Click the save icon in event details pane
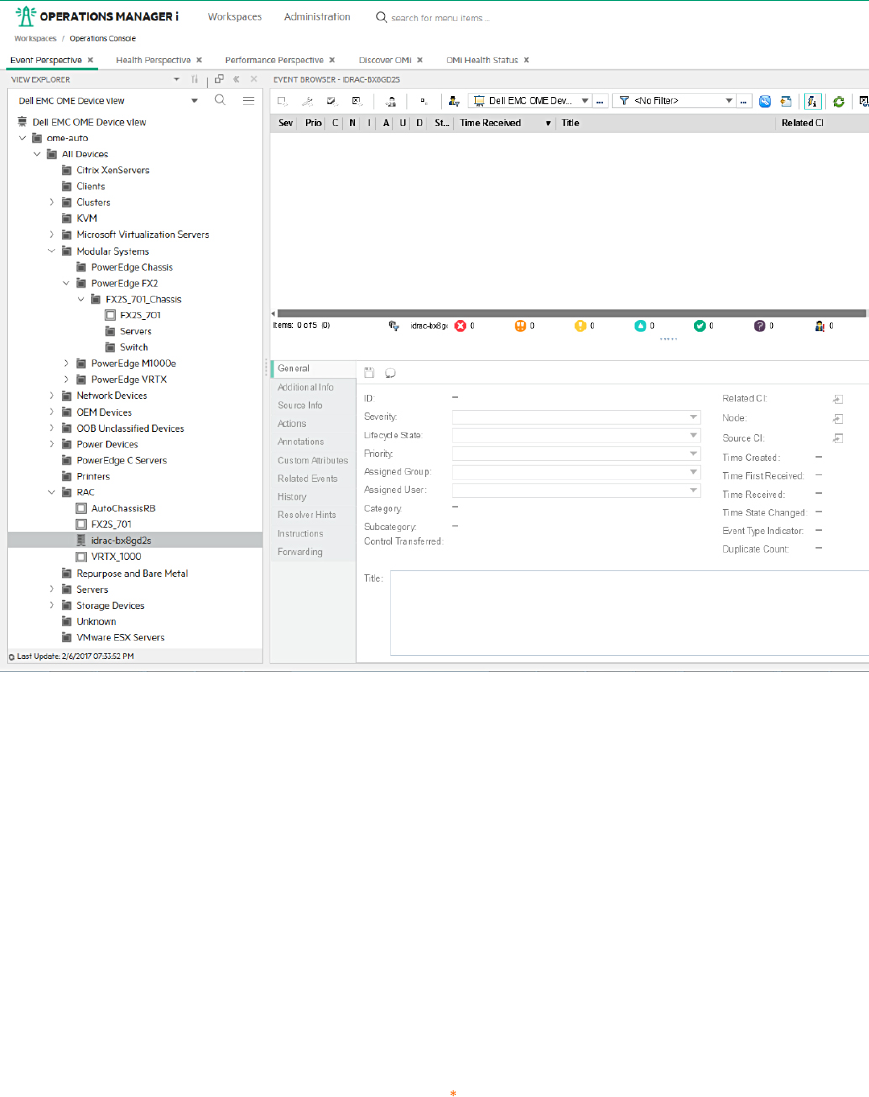 (x=369, y=373)
